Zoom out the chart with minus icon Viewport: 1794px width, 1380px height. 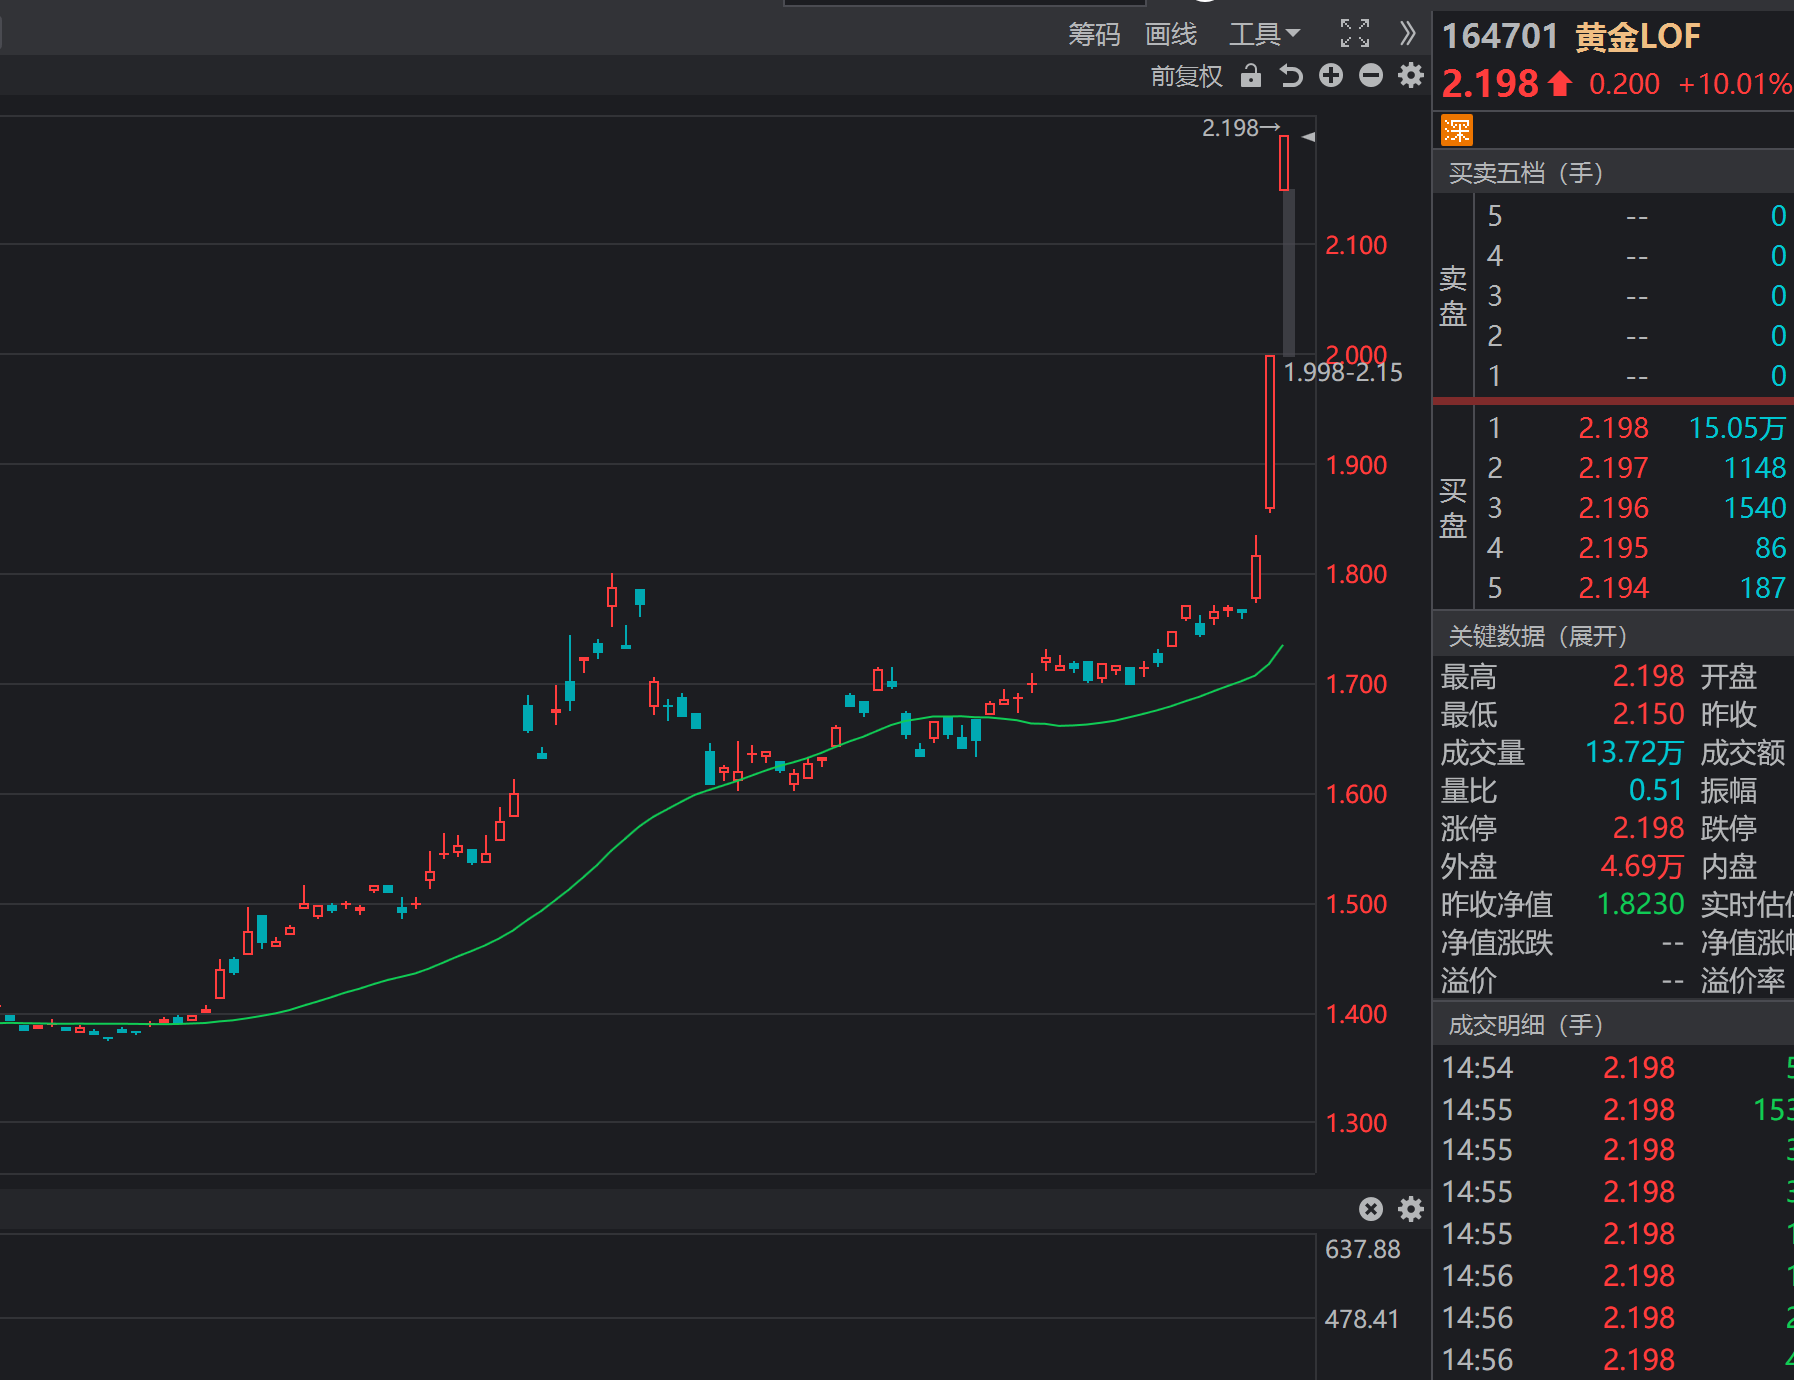click(1371, 76)
